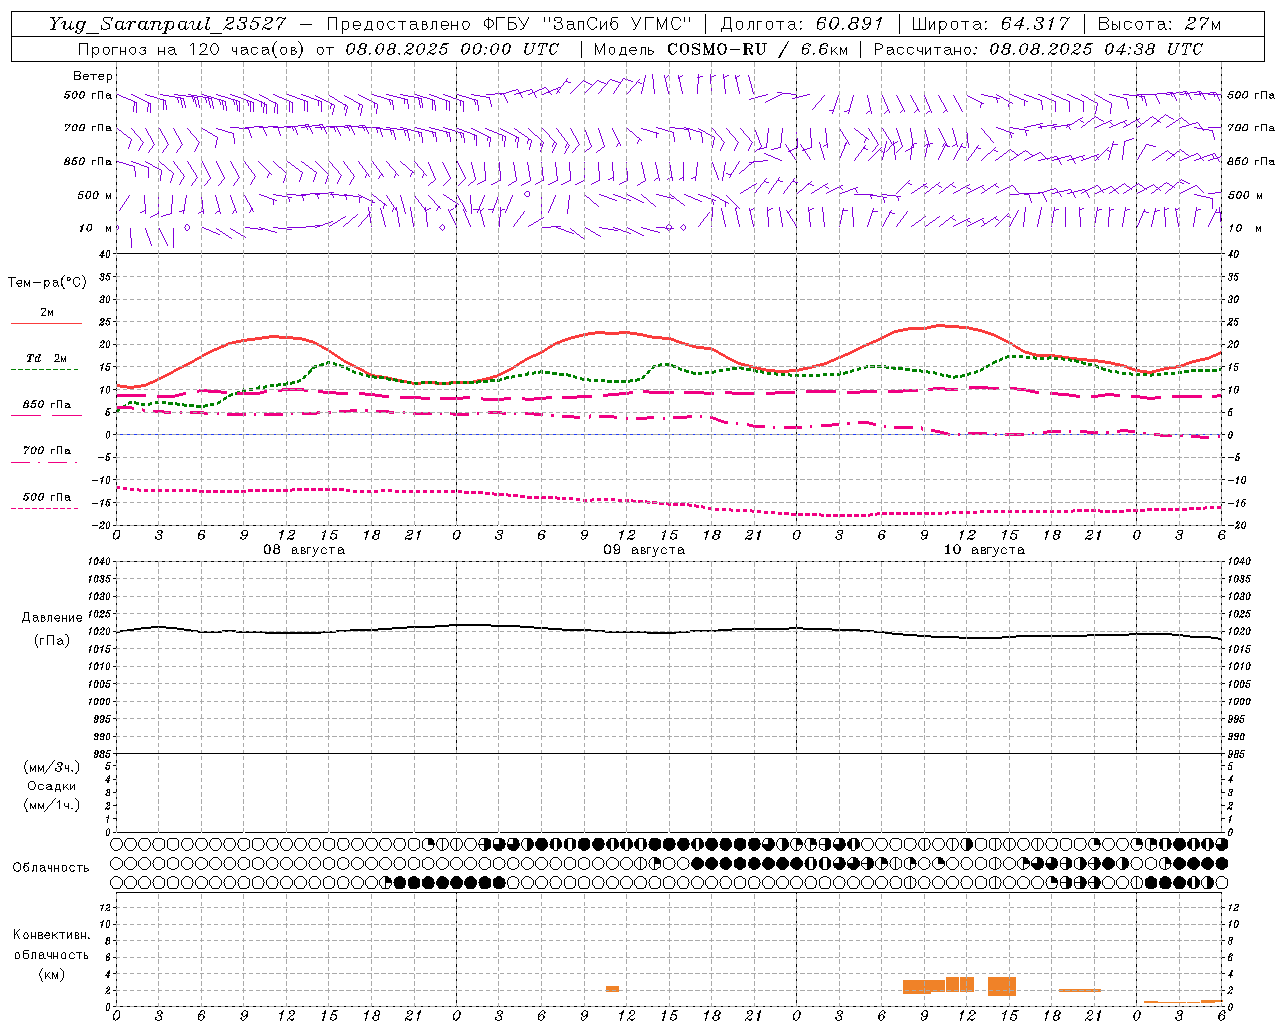Click the Давление pressure panel label
Screen dimensions: 1280x1024
[52, 617]
